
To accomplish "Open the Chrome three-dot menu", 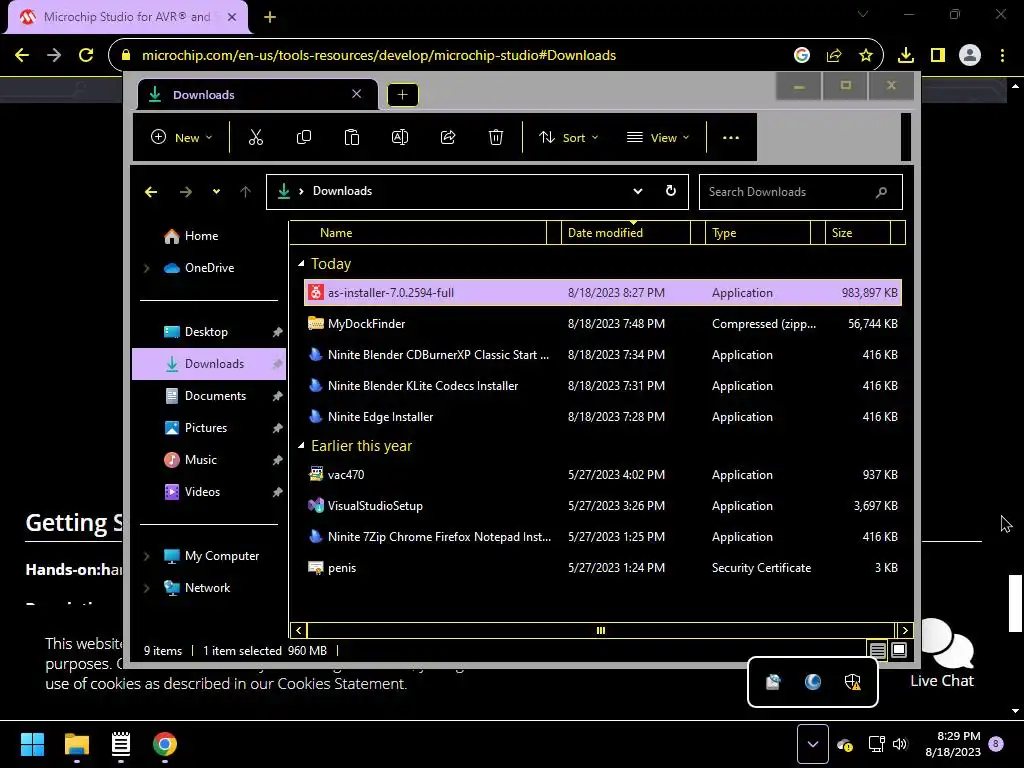I will tap(1002, 56).
